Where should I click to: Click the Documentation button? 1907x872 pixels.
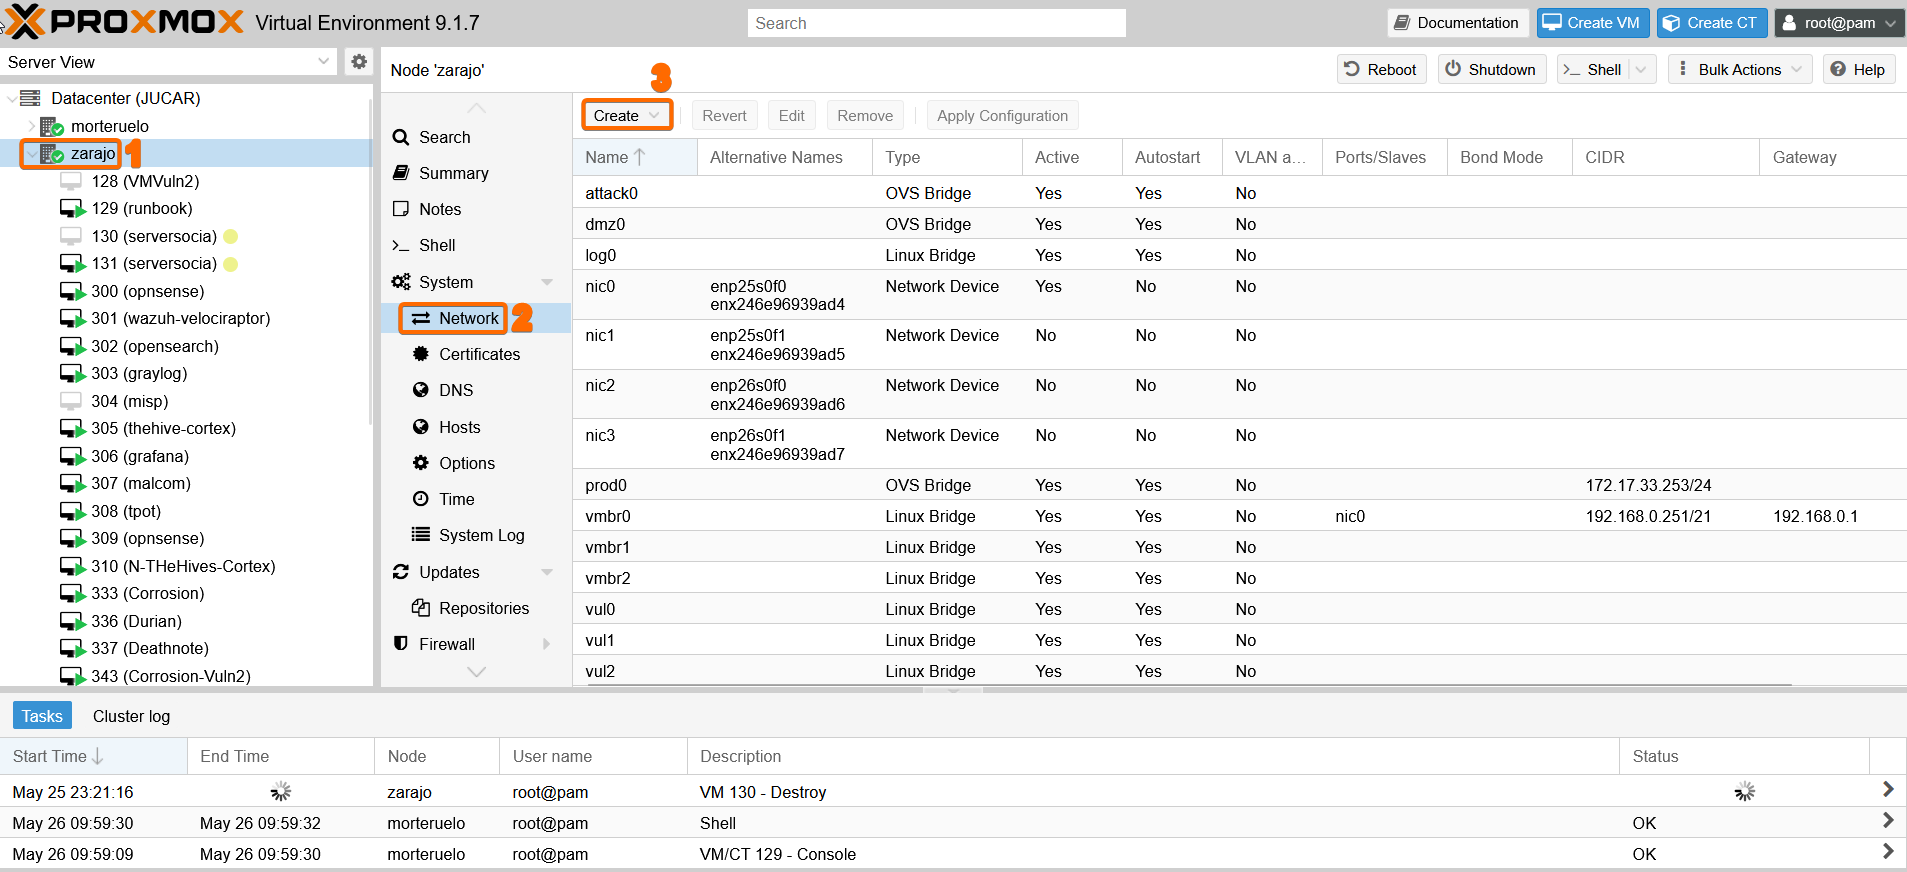point(1456,23)
